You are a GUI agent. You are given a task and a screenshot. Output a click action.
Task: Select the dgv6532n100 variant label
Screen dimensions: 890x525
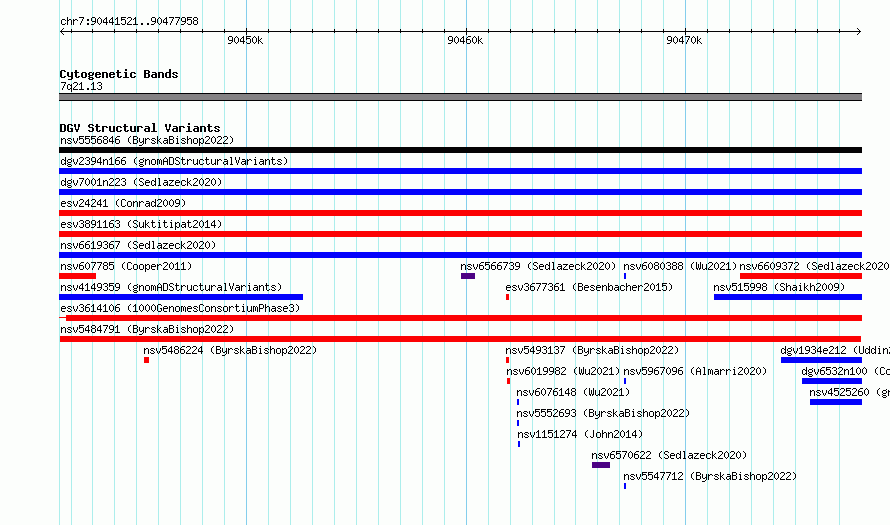846,371
